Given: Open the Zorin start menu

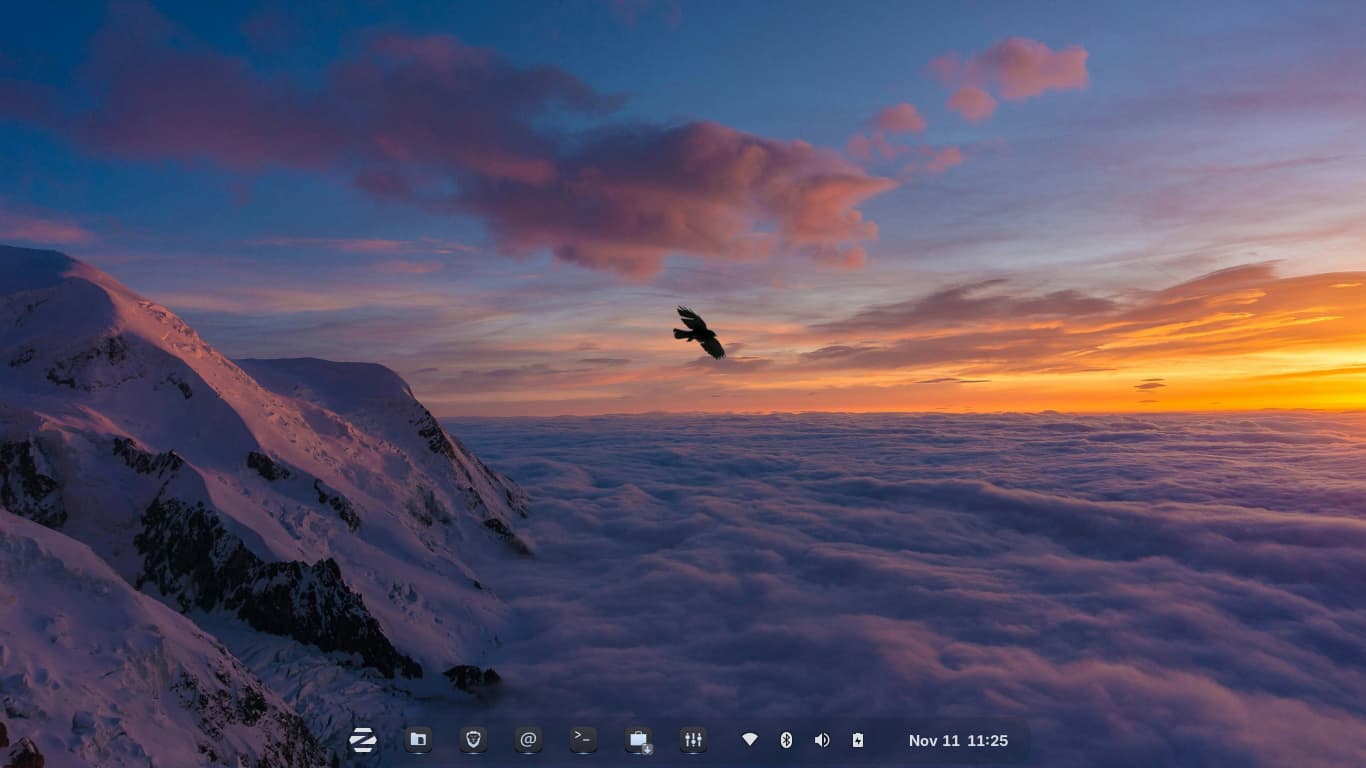Looking at the screenshot, I should pyautogui.click(x=362, y=740).
